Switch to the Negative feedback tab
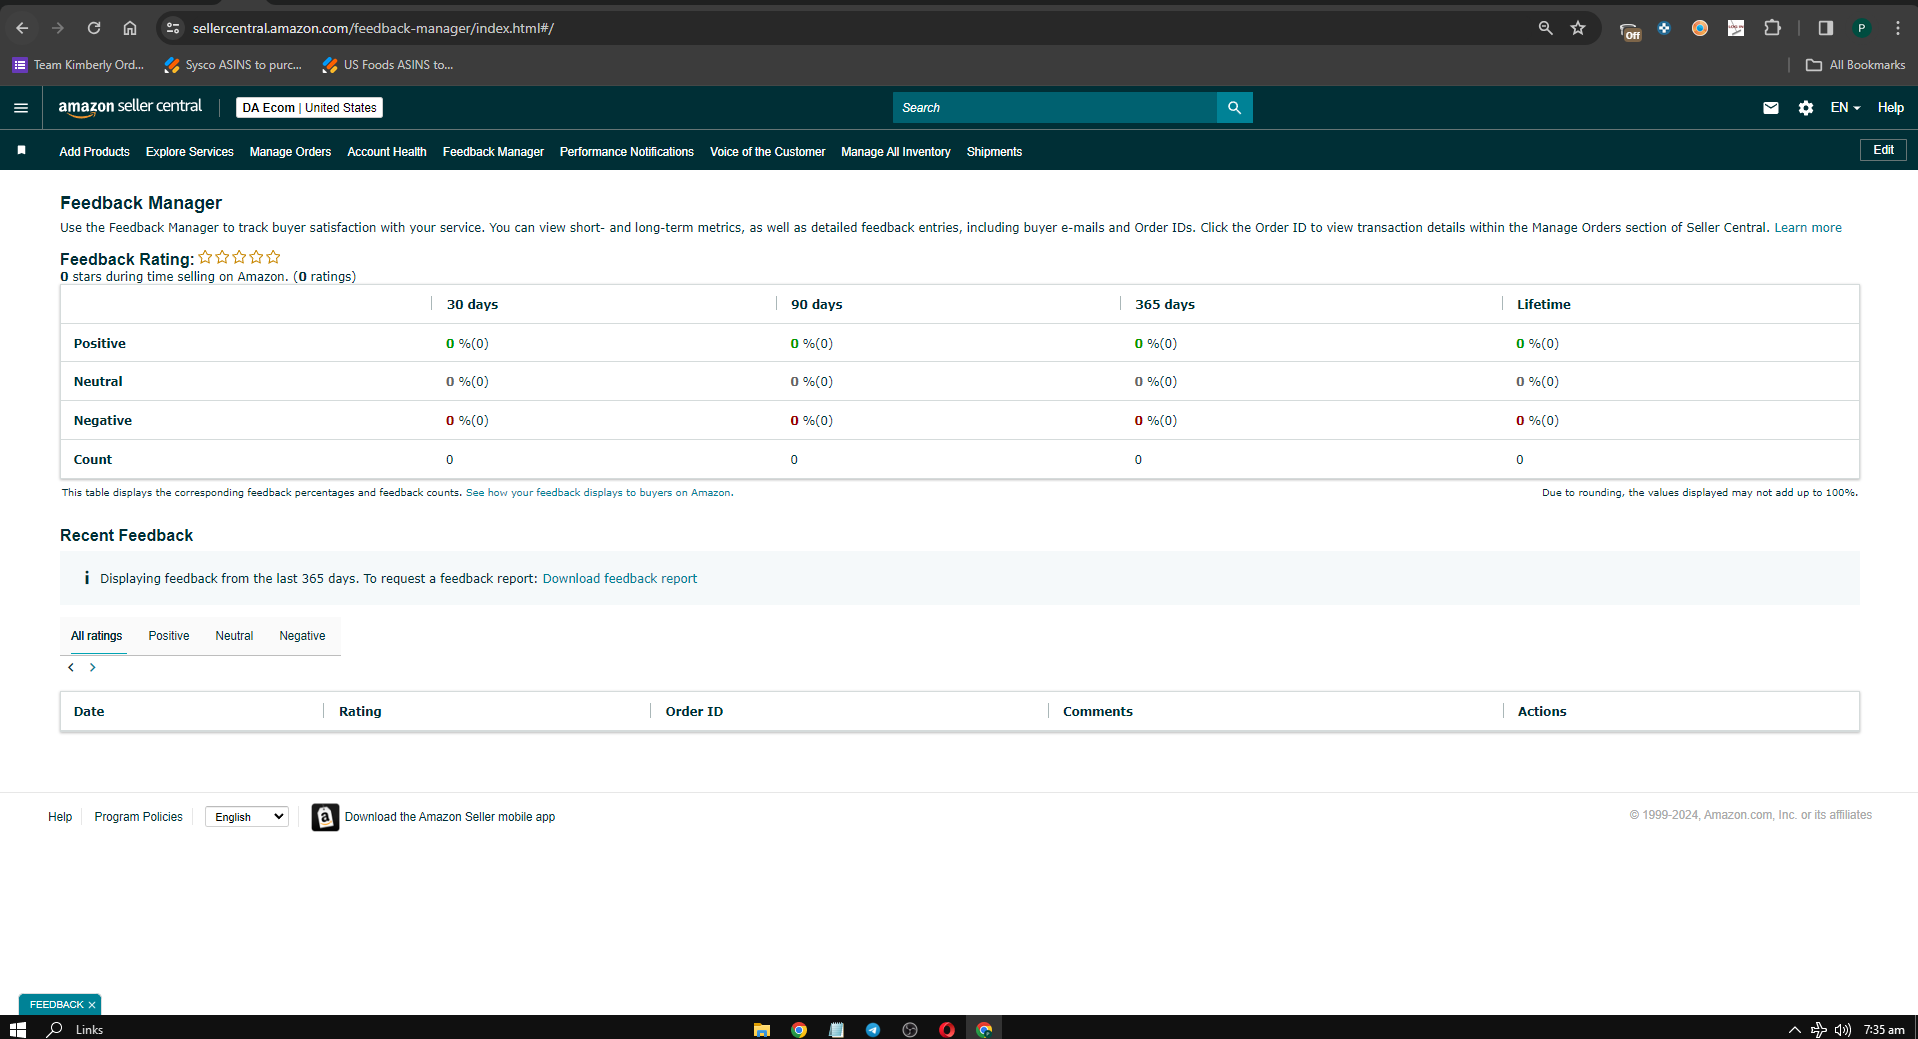Viewport: 1918px width, 1039px height. [x=302, y=636]
